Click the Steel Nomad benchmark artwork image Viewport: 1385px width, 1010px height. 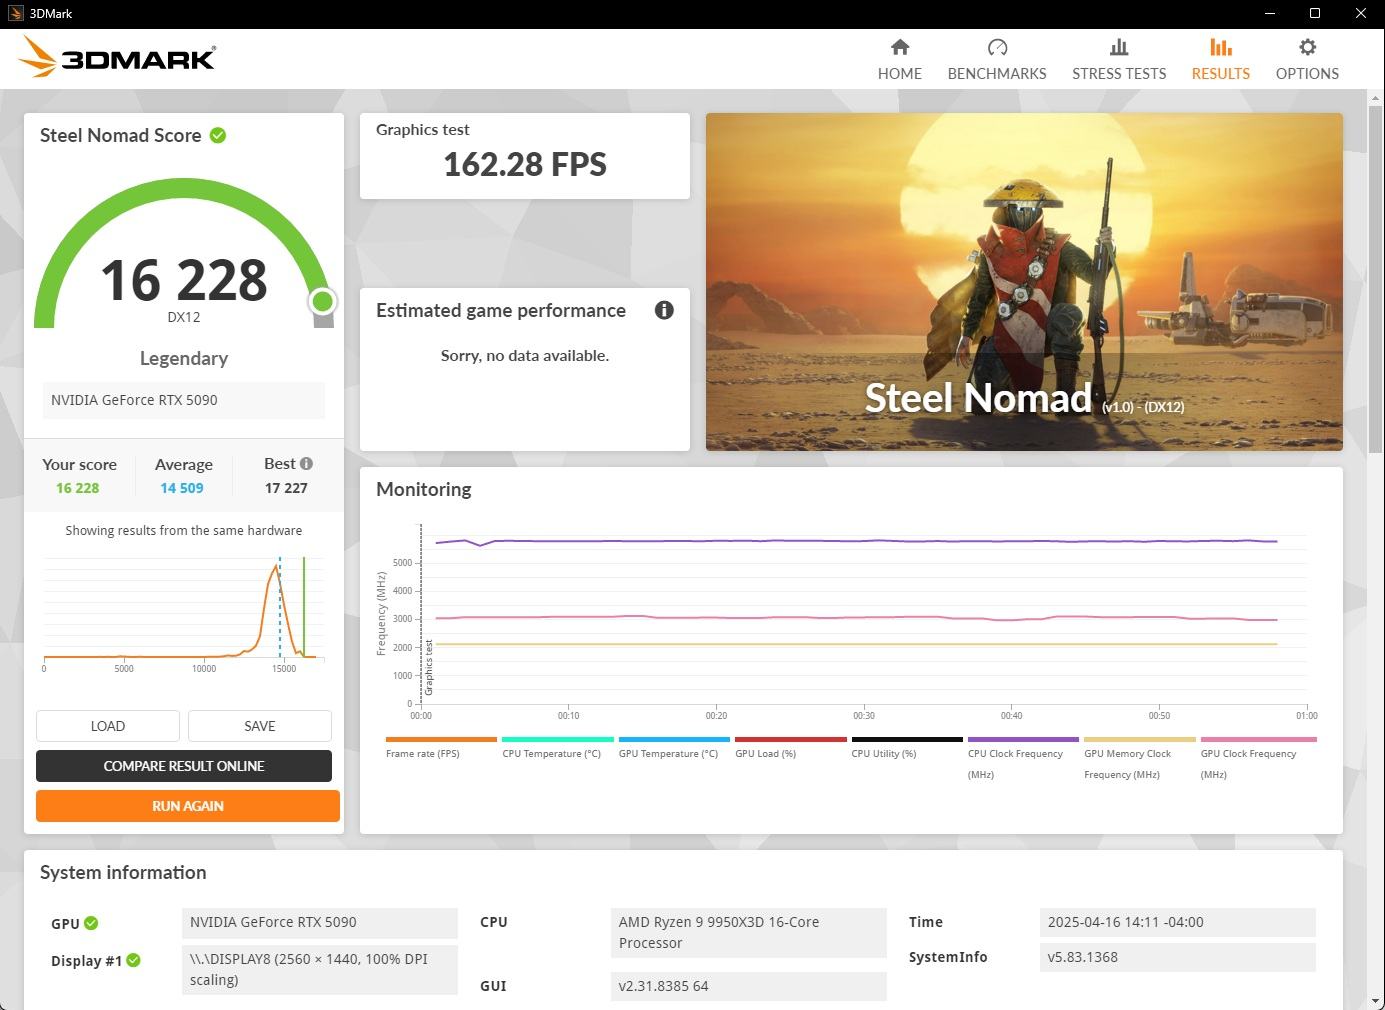tap(1024, 282)
